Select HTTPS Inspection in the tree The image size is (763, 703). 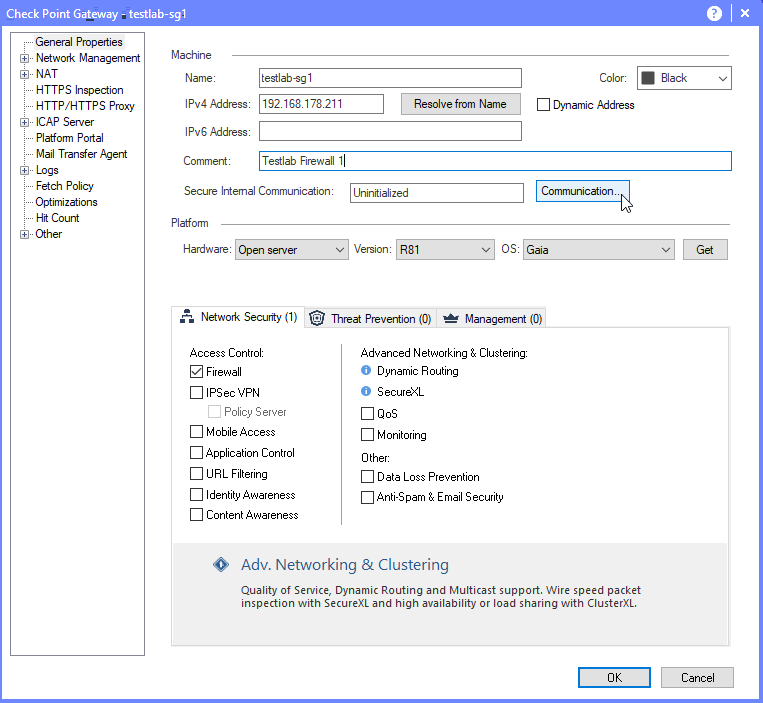(x=79, y=90)
